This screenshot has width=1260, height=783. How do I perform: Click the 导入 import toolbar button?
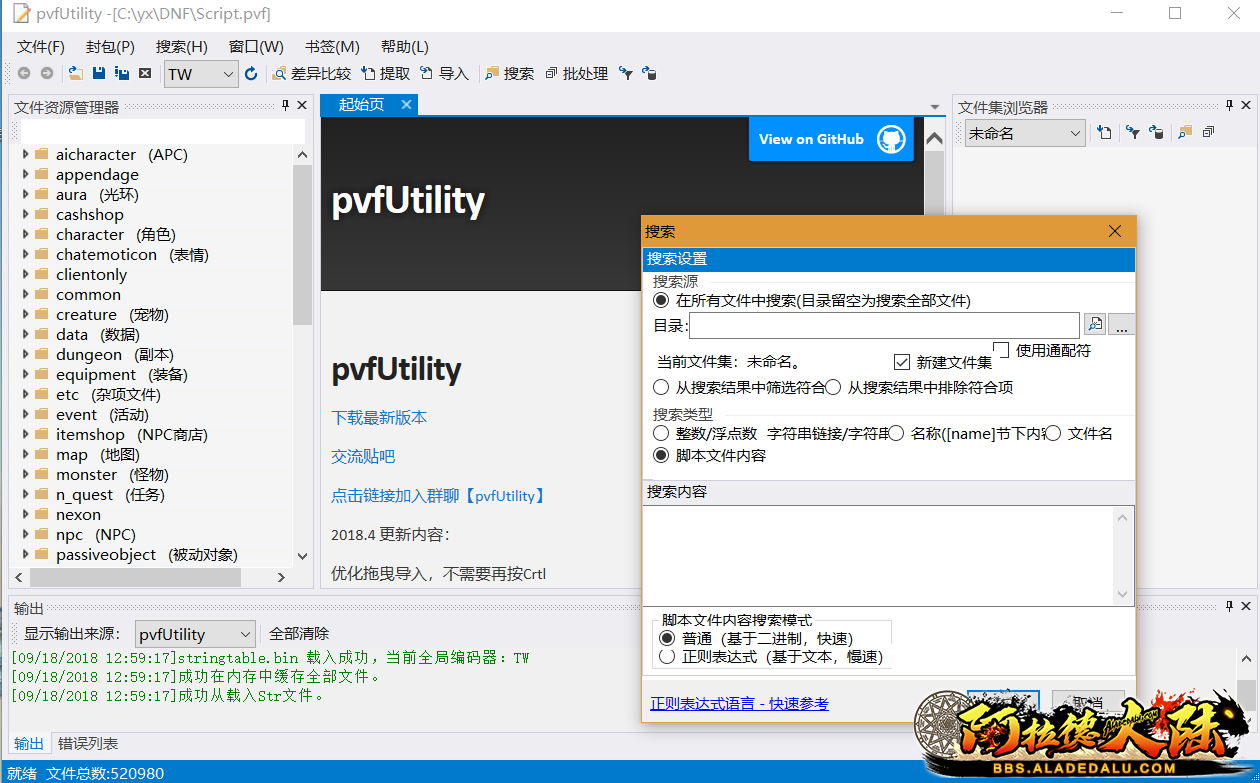[x=445, y=74]
